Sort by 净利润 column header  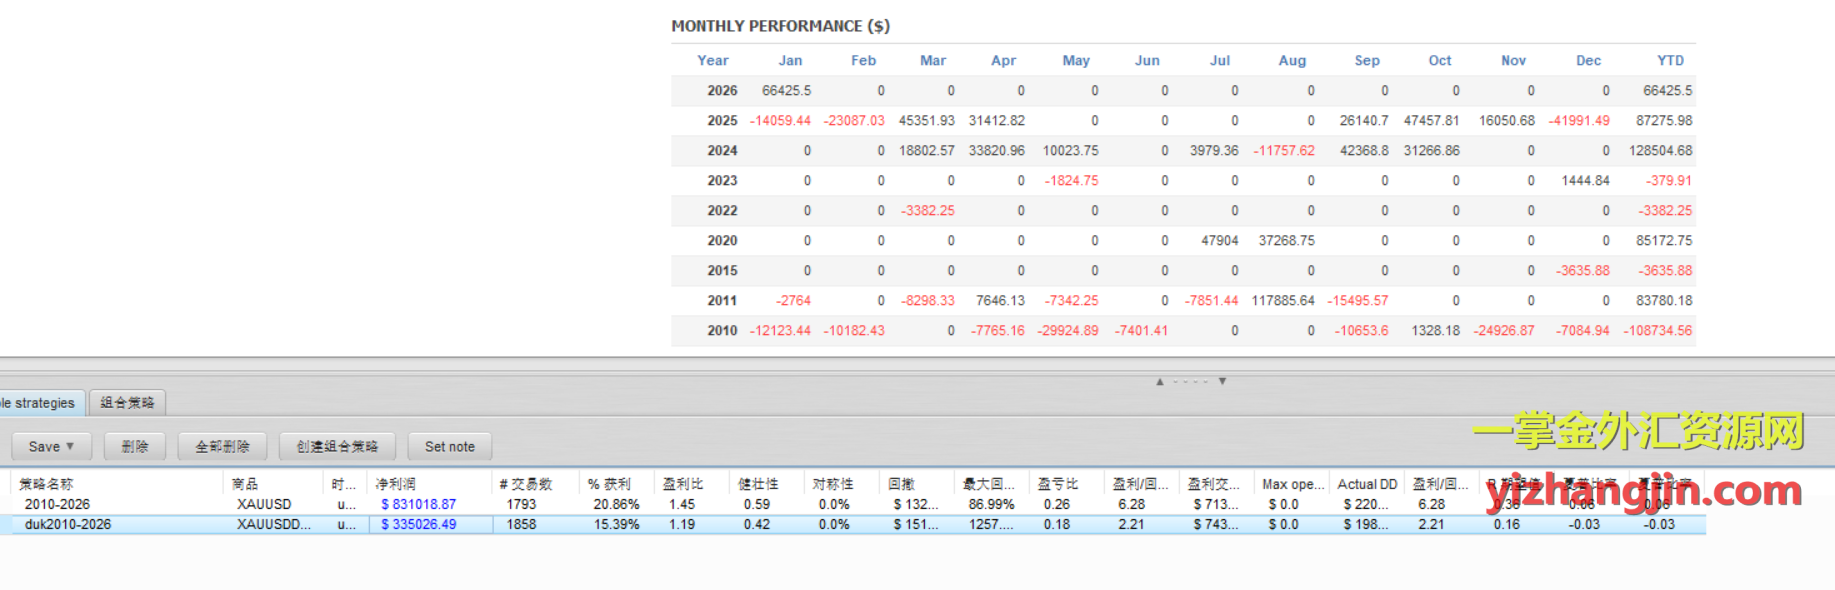395,484
